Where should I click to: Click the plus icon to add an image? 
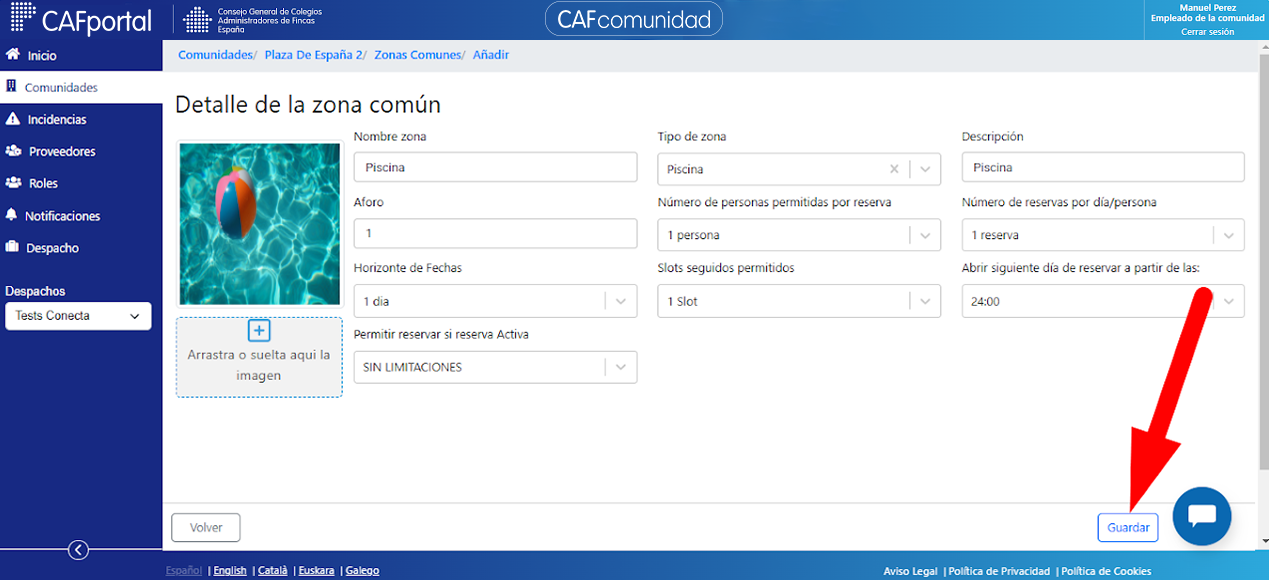259,331
